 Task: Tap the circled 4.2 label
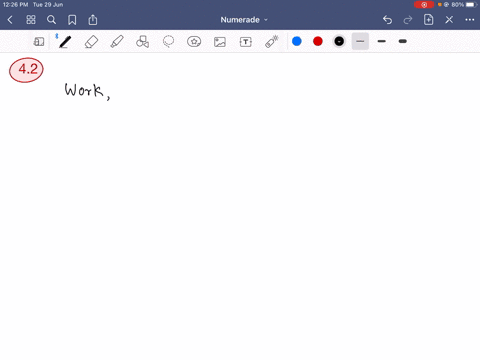pos(26,70)
